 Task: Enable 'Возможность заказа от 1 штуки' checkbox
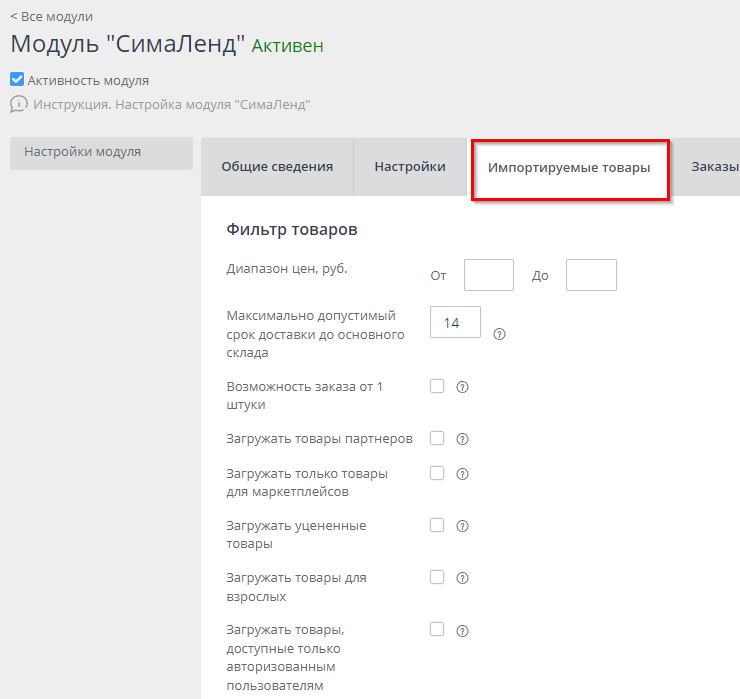point(437,386)
